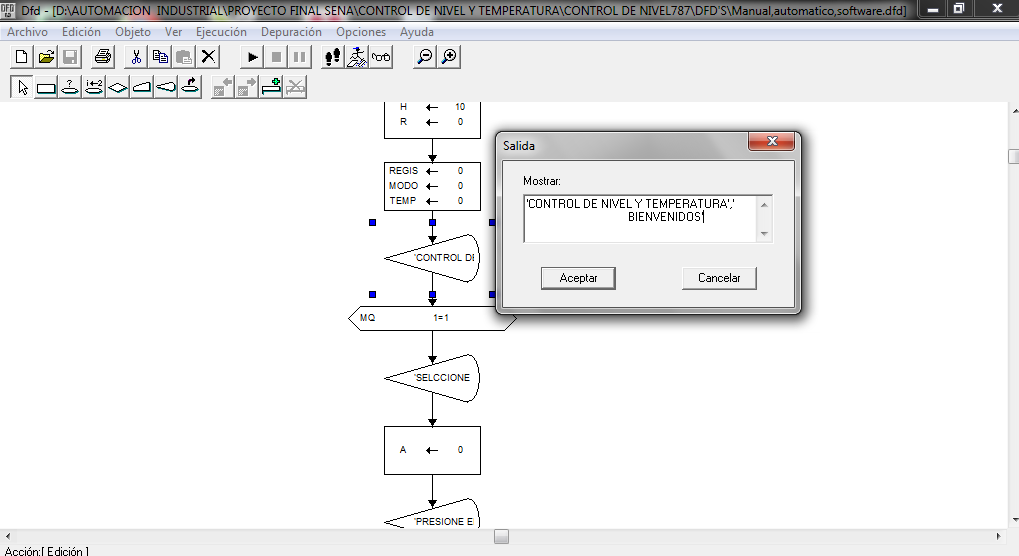Select the MQ 1=1 loop block
Screen dimensions: 1019x556
[x=432, y=318]
